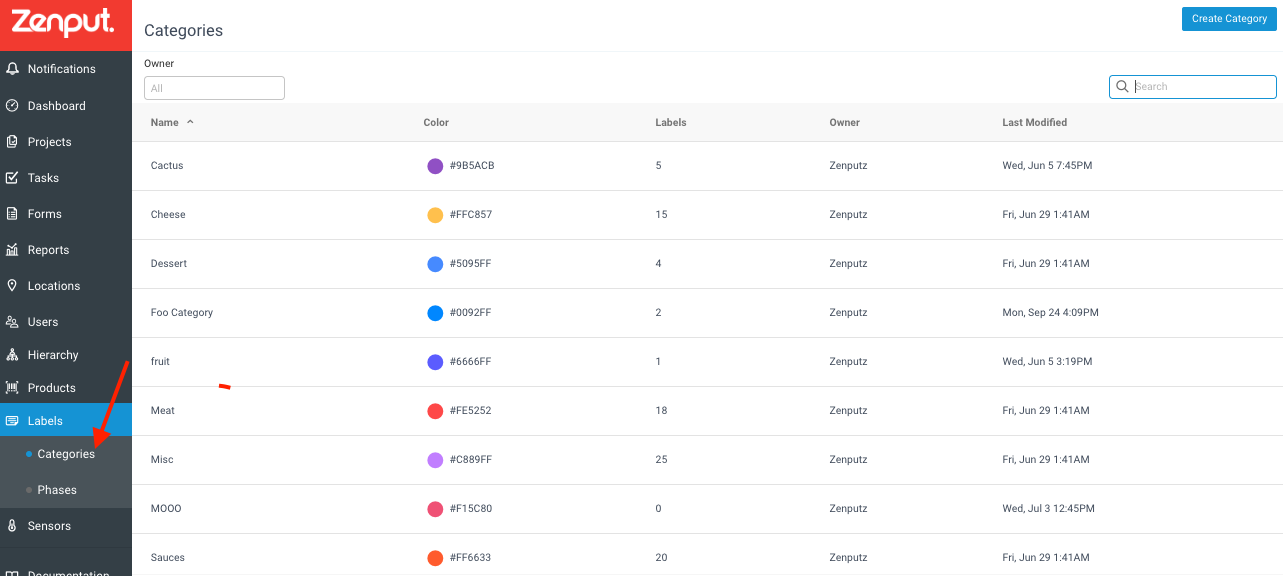1283x576 pixels.
Task: Open the Forms menu item
Action: point(66,214)
